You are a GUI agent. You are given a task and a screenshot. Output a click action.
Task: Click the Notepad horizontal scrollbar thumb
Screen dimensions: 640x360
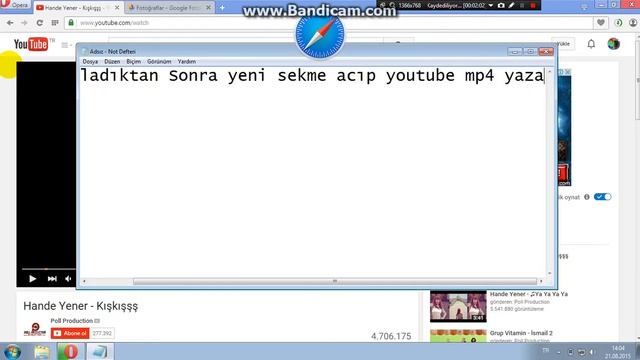click(x=335, y=281)
